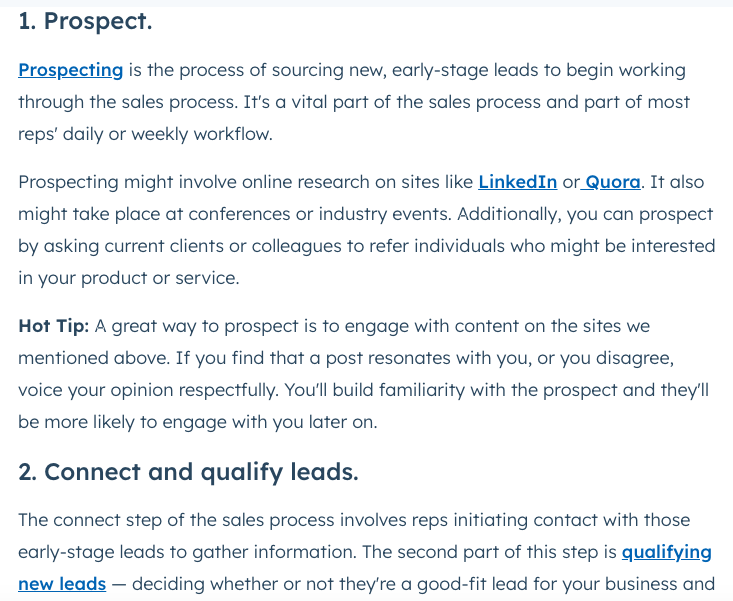
Task: Open the "qualifying new leads" link
Action: [x=666, y=552]
